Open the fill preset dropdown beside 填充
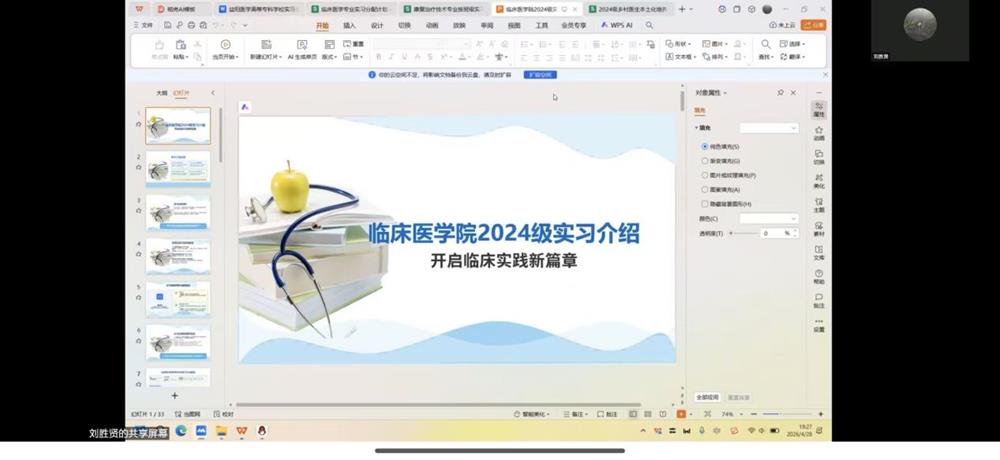1000x460 pixels. click(x=768, y=128)
